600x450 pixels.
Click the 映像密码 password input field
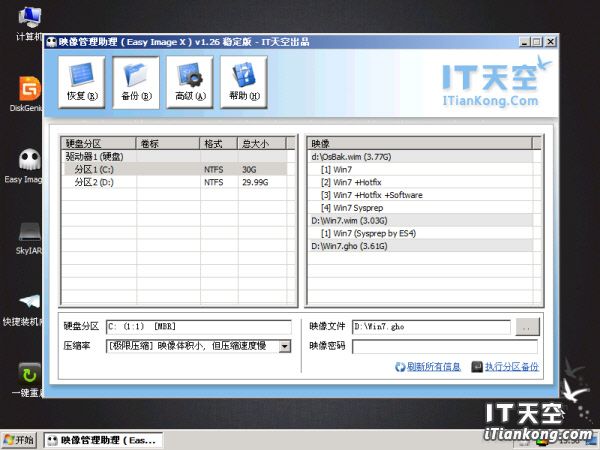pyautogui.click(x=445, y=347)
